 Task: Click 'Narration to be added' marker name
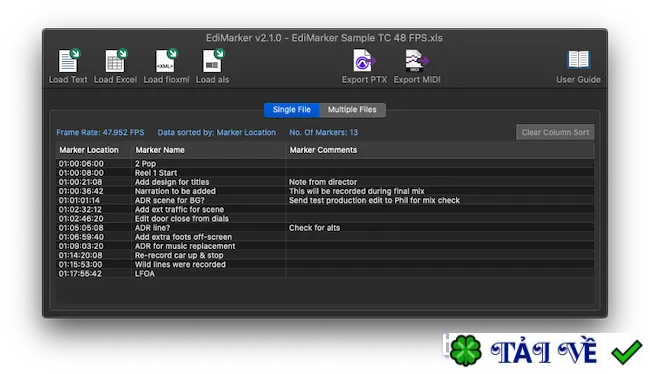(x=175, y=191)
